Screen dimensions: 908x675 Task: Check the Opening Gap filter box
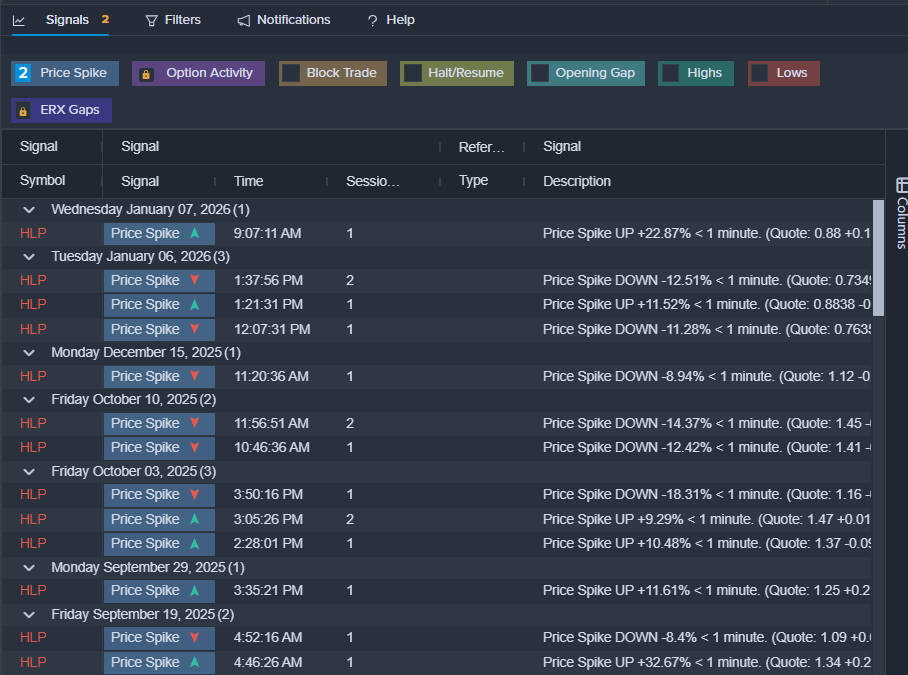click(540, 73)
